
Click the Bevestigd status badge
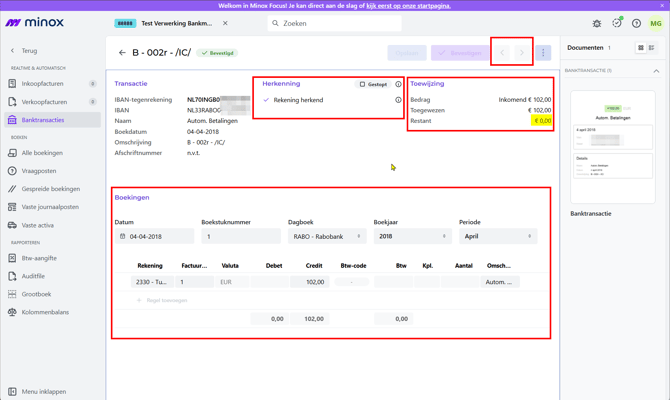[217, 53]
